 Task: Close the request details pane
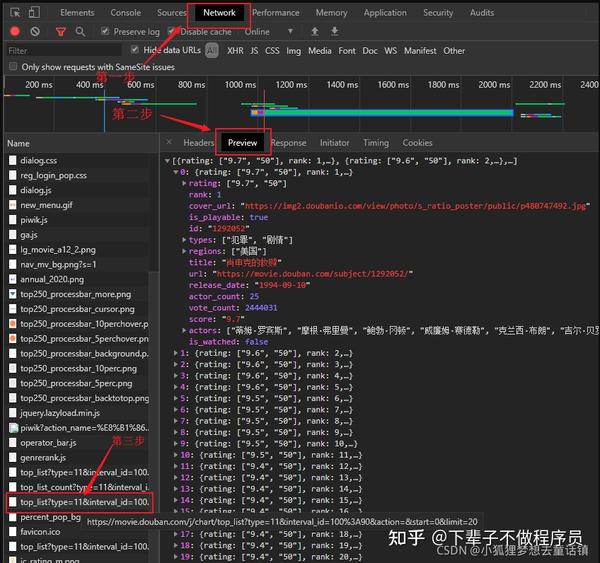pos(169,142)
